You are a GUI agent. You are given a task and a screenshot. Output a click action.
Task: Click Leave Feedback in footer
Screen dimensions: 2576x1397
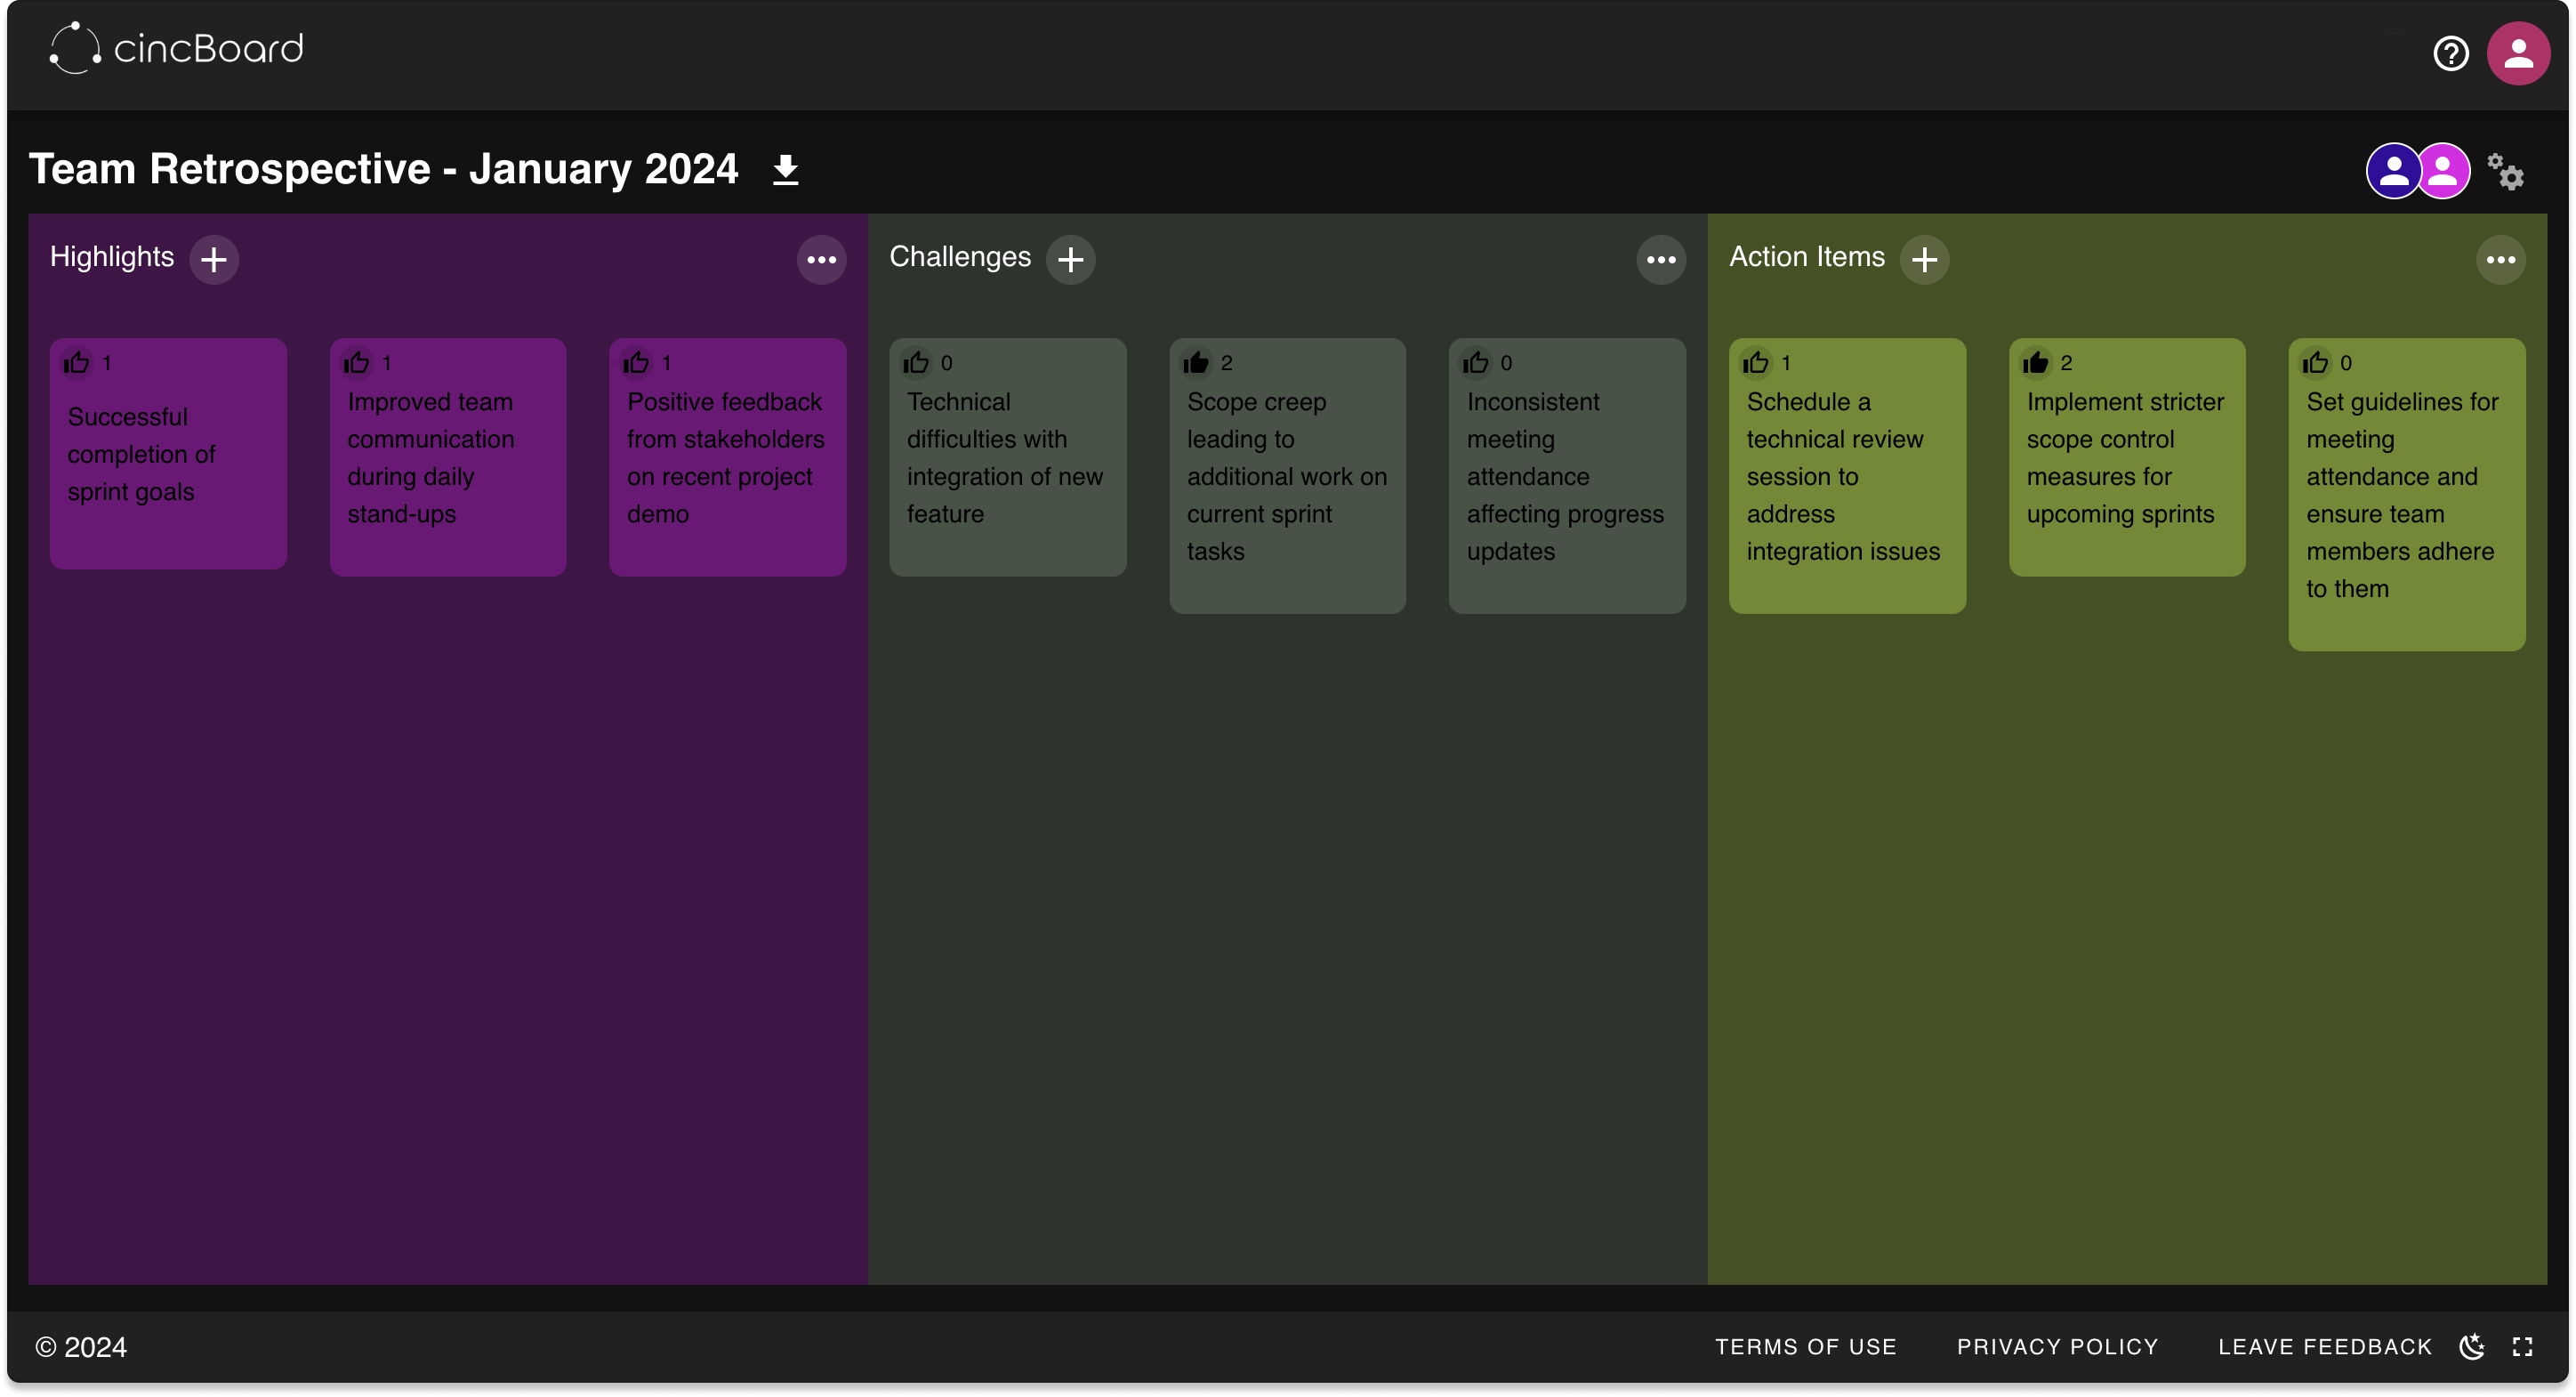click(x=2325, y=1347)
